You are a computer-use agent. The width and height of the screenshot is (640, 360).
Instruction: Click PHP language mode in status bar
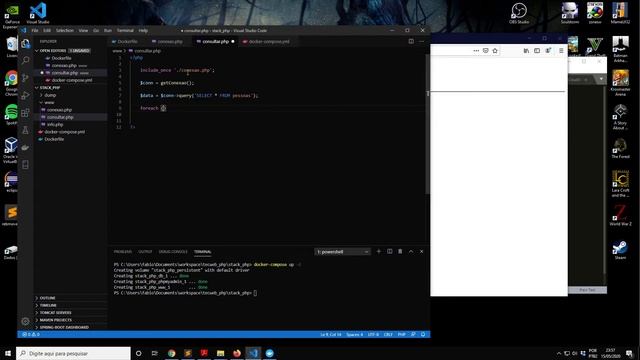(402, 334)
